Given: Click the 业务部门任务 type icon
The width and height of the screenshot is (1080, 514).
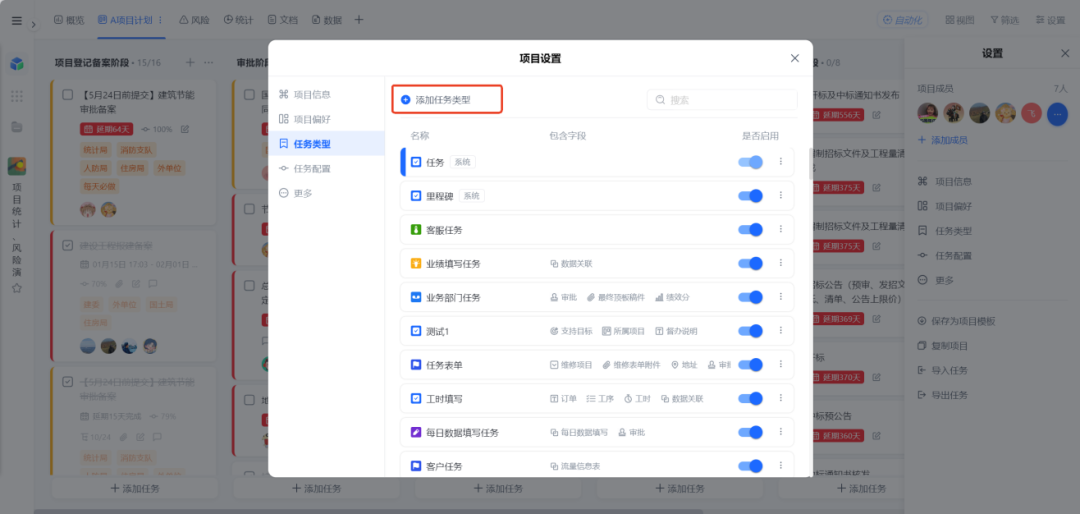Looking at the screenshot, I should pos(416,297).
